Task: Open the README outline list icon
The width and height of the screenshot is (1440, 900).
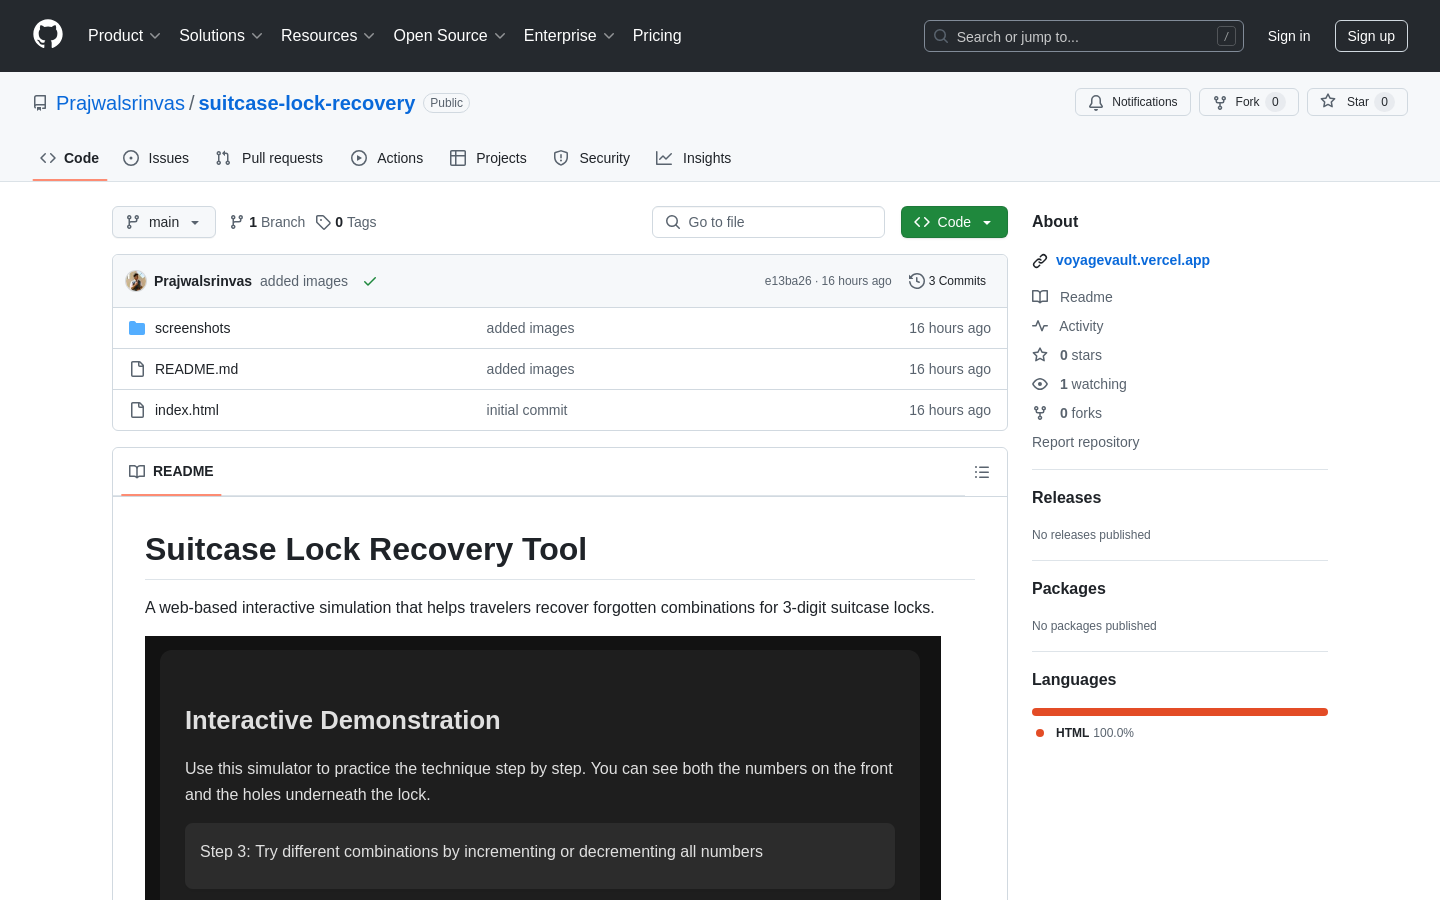Action: (x=982, y=472)
